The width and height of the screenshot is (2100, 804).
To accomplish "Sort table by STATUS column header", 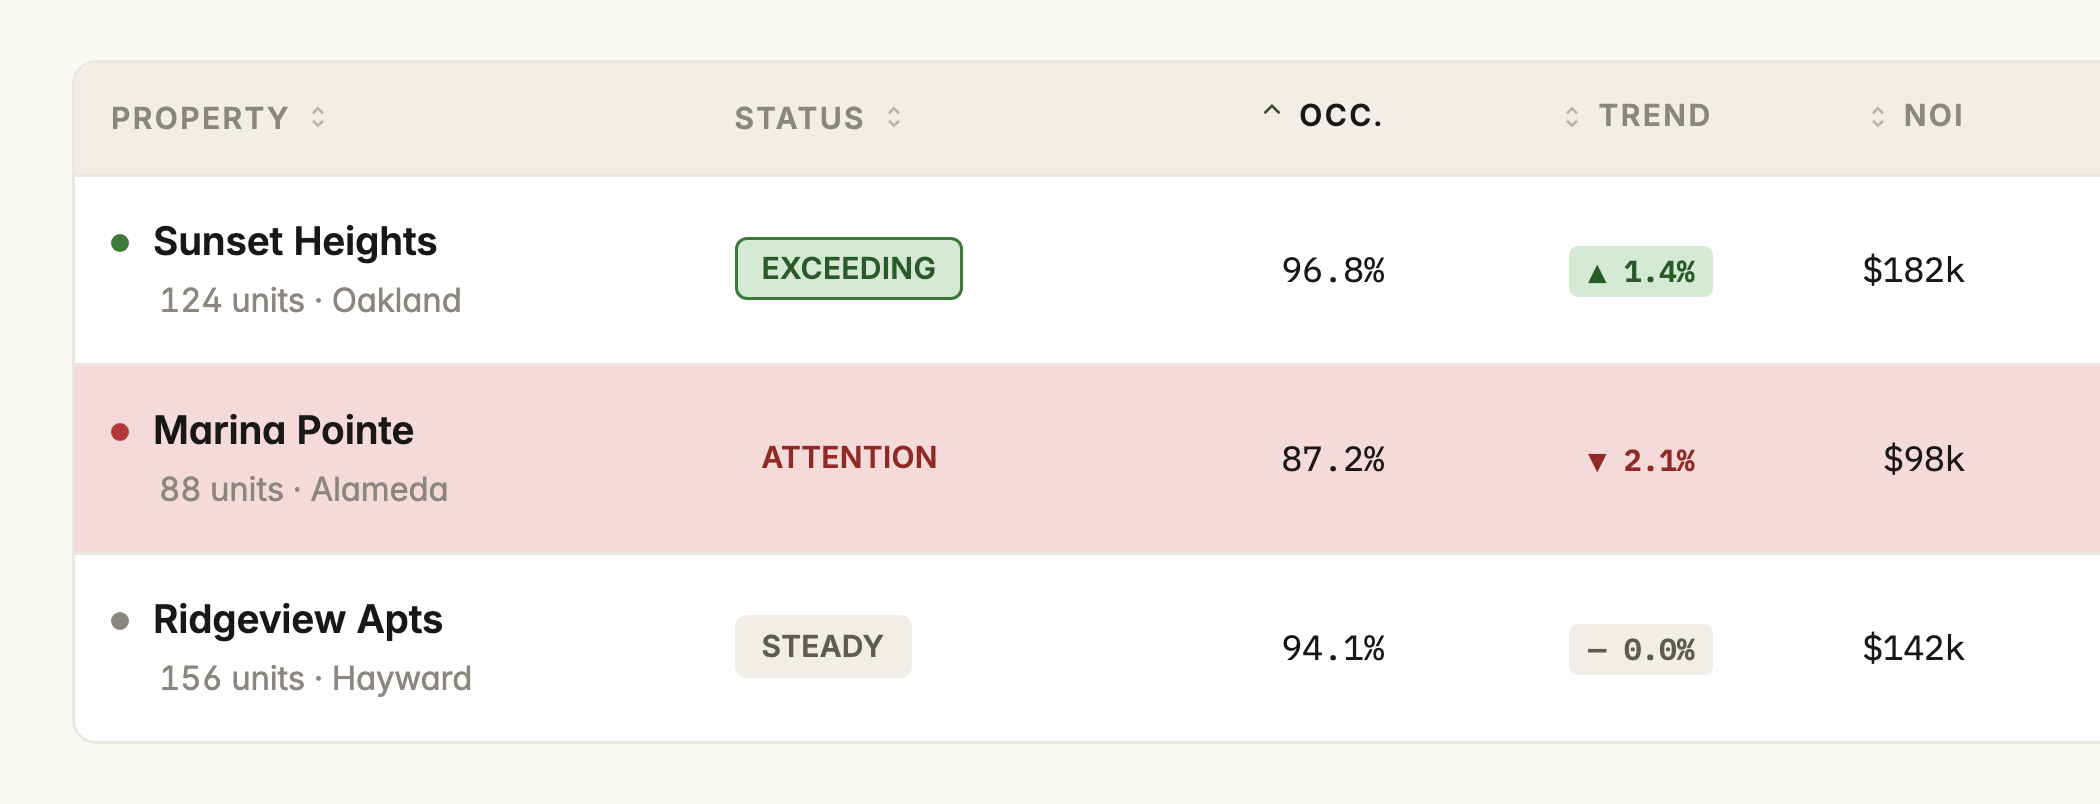I will [x=799, y=118].
